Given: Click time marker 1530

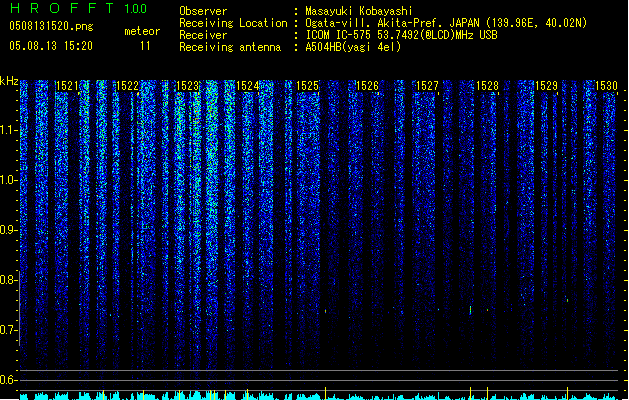Looking at the screenshot, I should click(606, 86).
